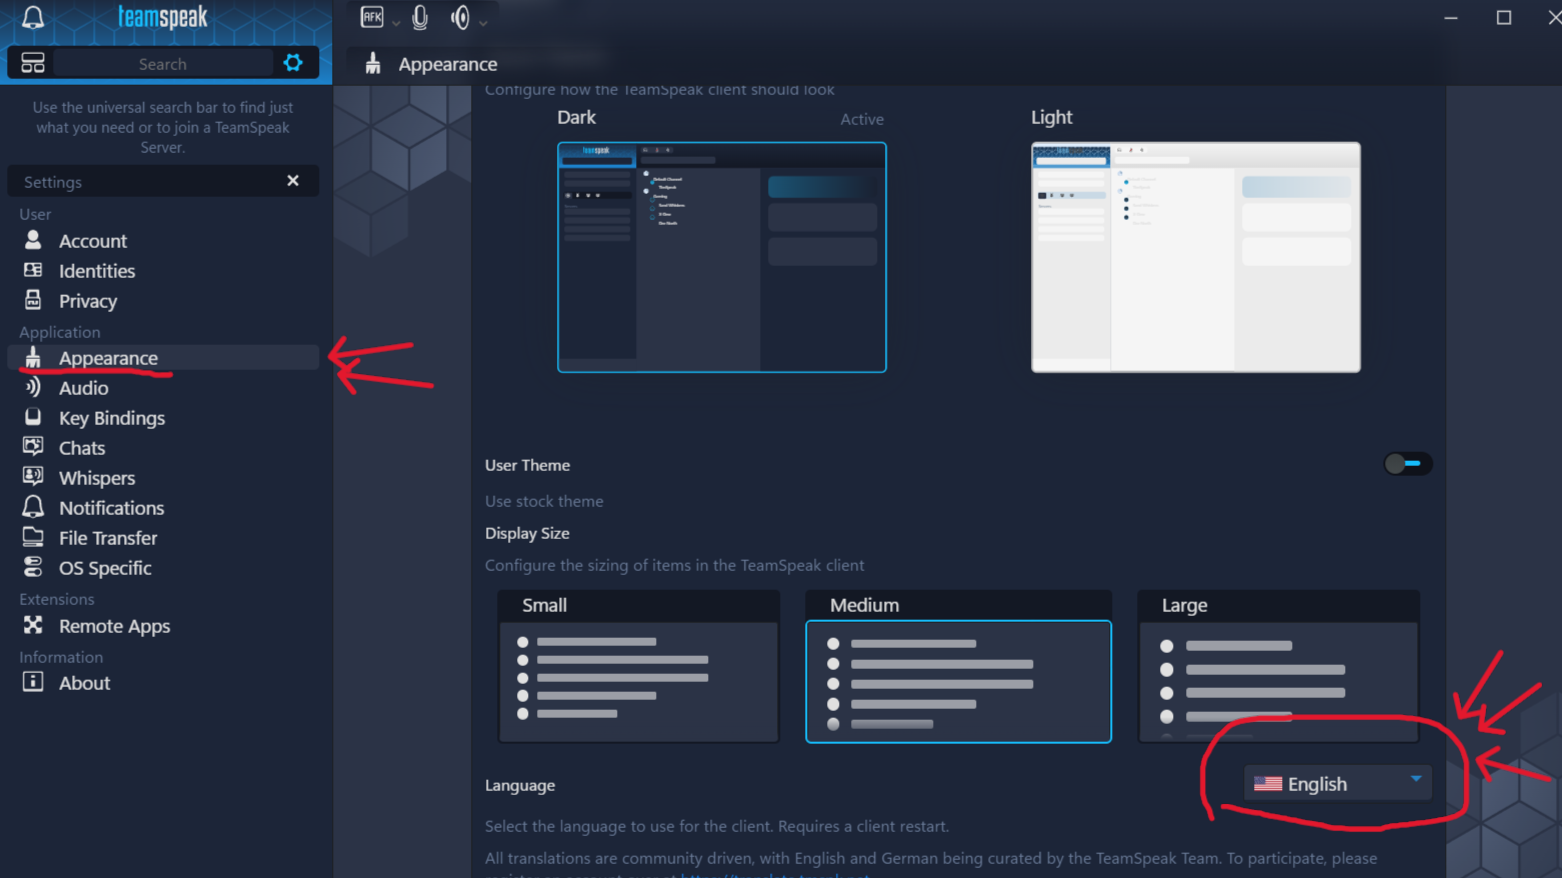This screenshot has height=878, width=1562.
Task: Minimize the TeamSpeak window
Action: click(x=1451, y=18)
